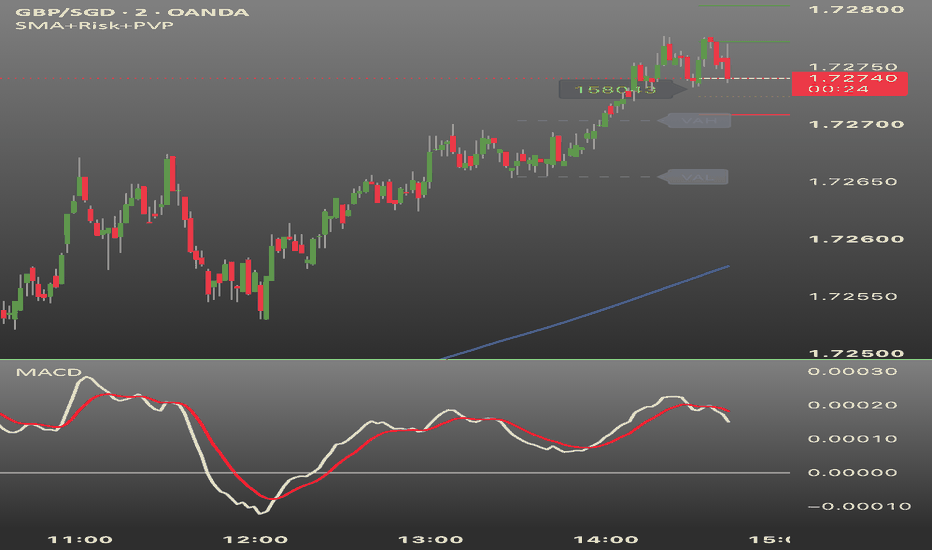Click the GBP/SGD · 2 · OANDA symbol title

coord(132,12)
